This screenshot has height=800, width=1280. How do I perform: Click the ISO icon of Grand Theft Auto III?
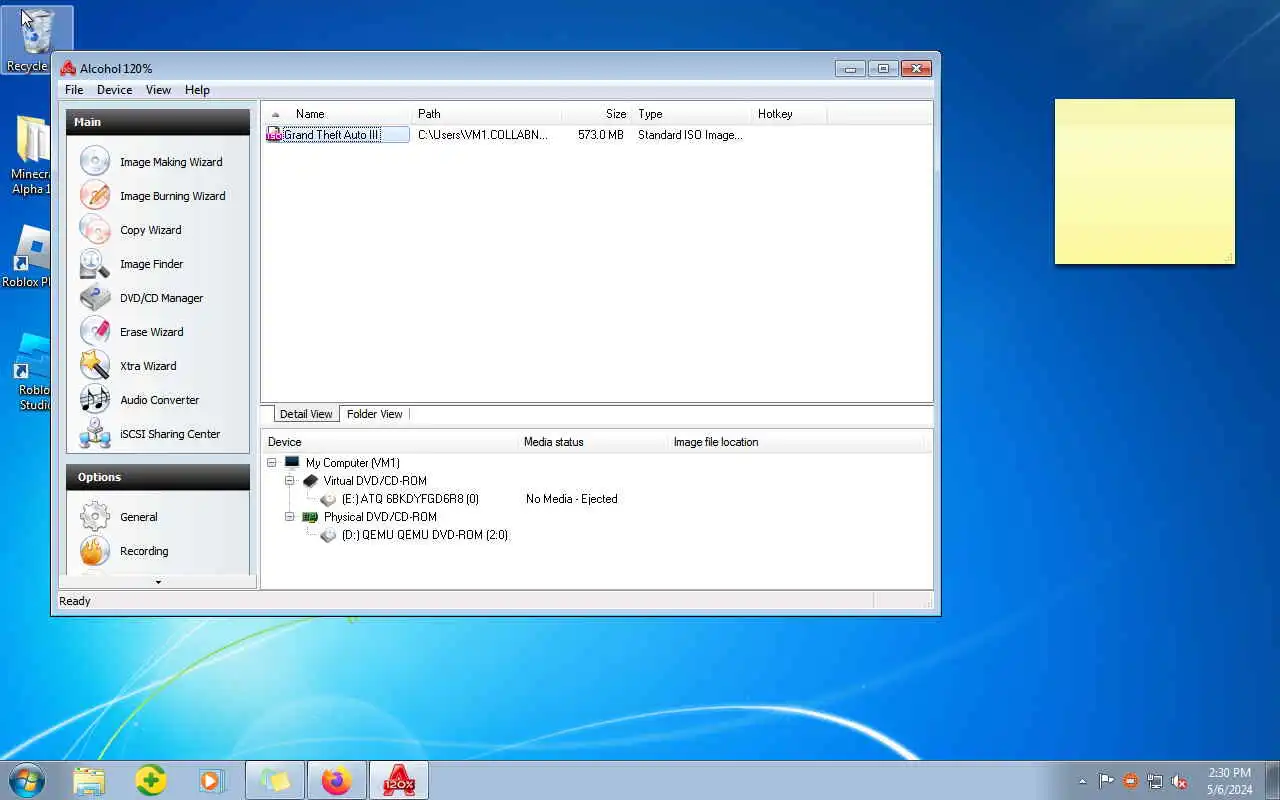tap(274, 135)
